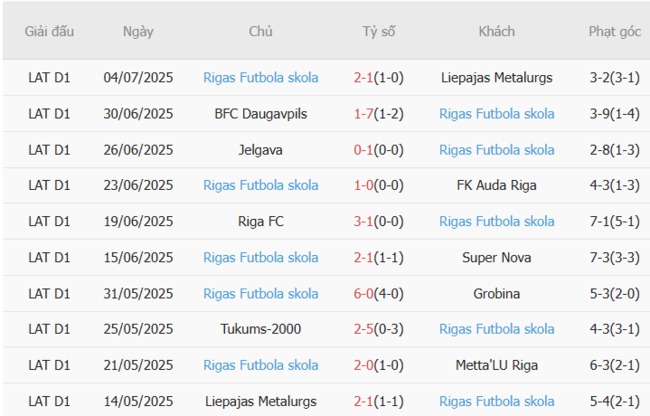
Task: Click the "Ngày" column header
Action: [x=138, y=31]
